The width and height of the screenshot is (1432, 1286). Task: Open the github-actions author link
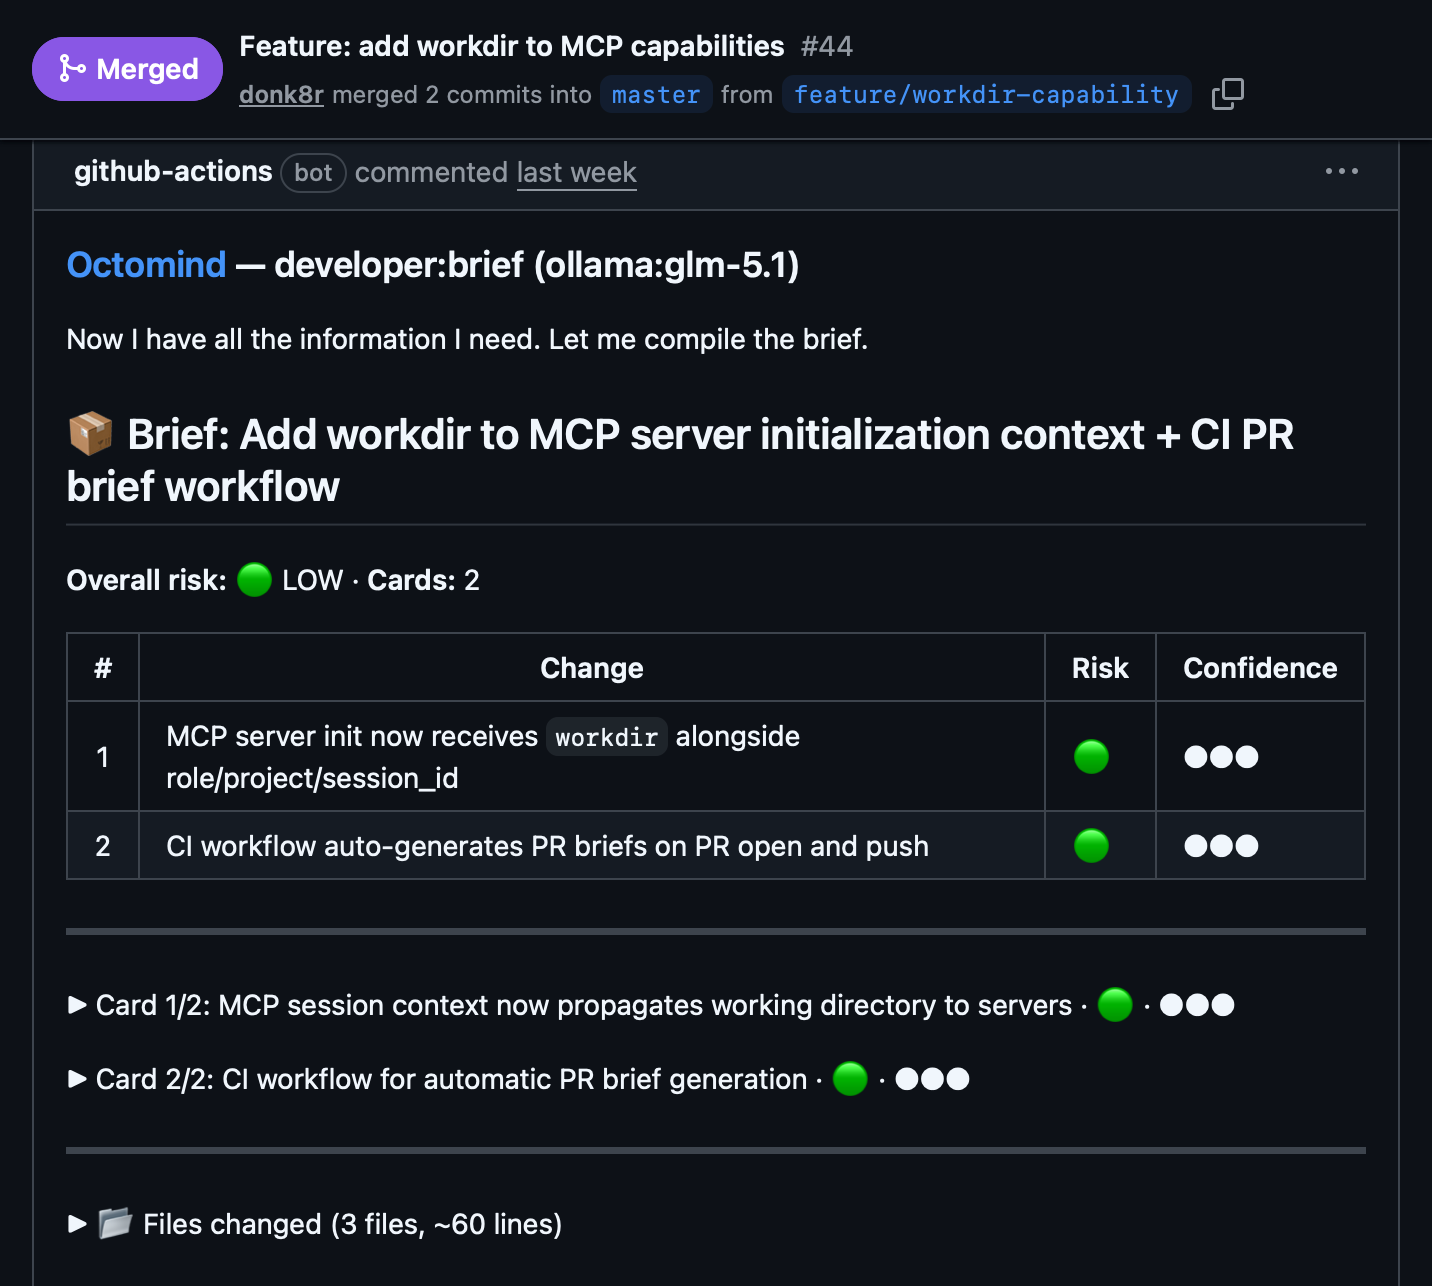(173, 172)
